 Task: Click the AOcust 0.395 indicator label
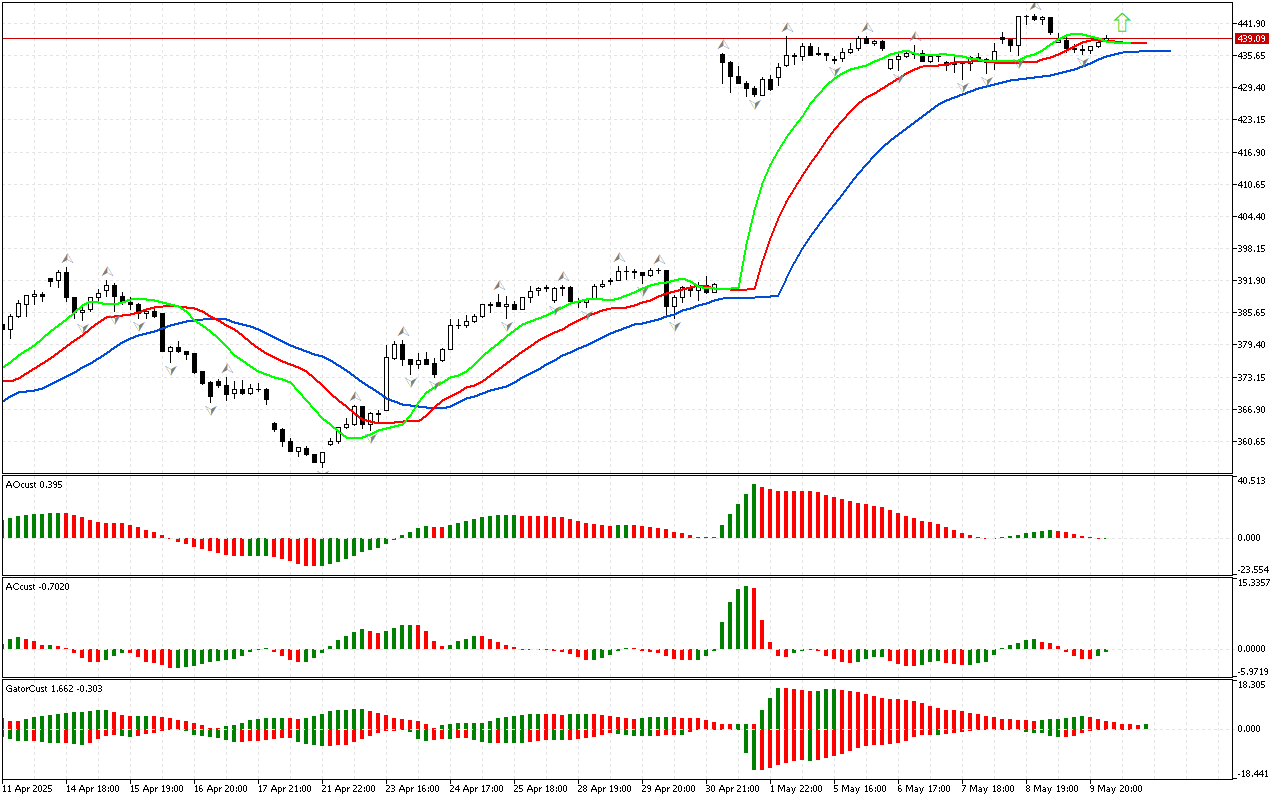click(34, 484)
